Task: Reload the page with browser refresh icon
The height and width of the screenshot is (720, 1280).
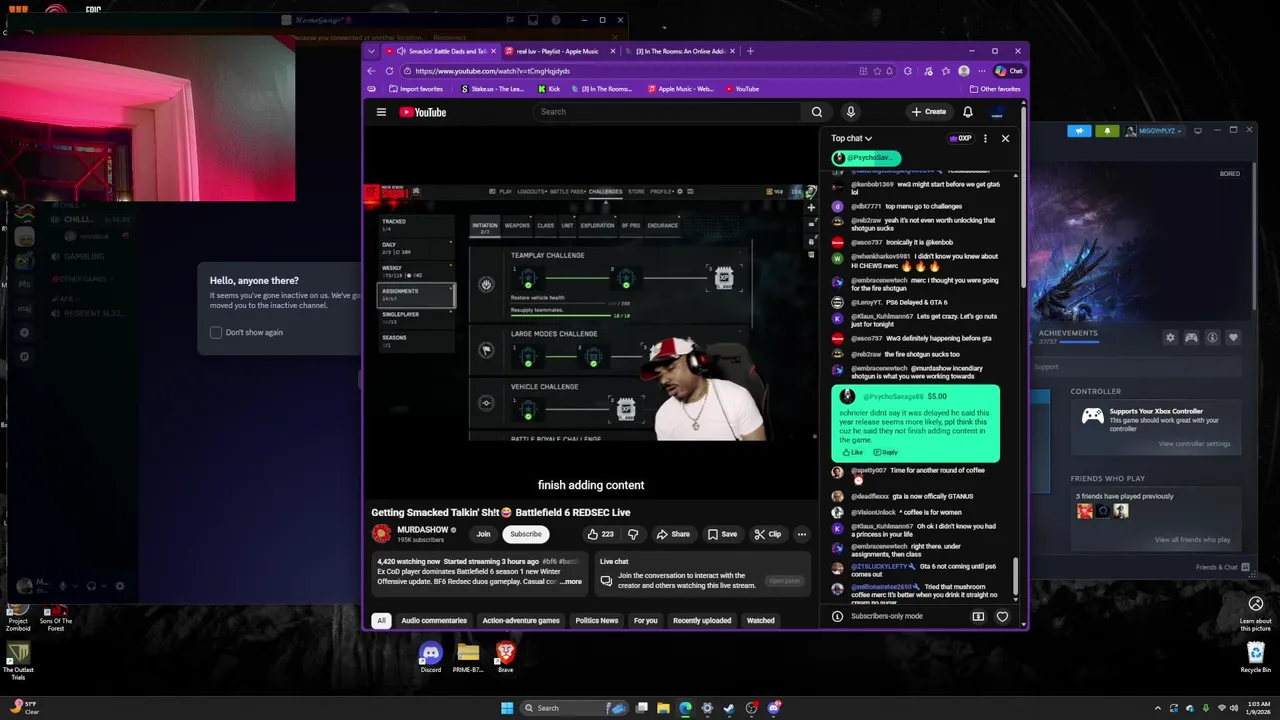Action: [390, 71]
